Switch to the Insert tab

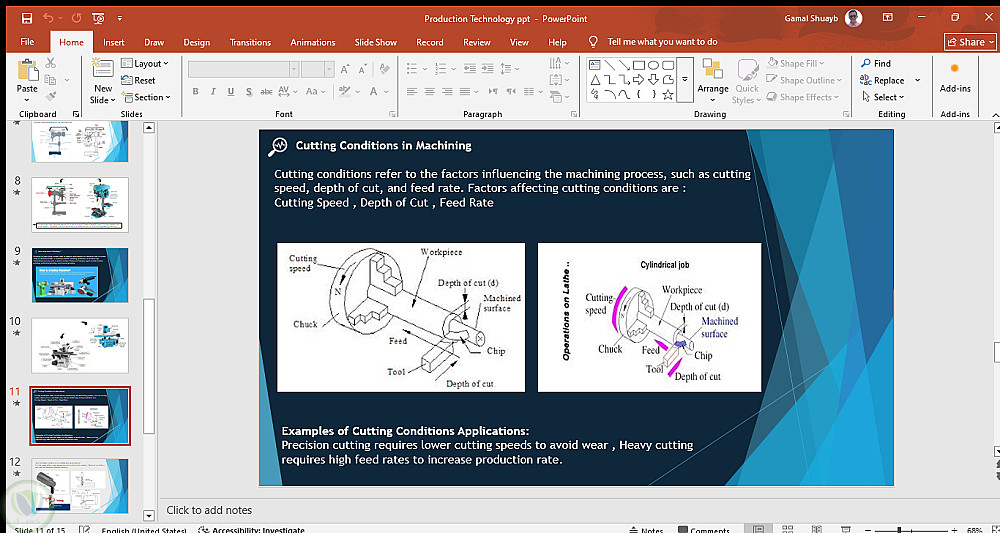[x=114, y=42]
